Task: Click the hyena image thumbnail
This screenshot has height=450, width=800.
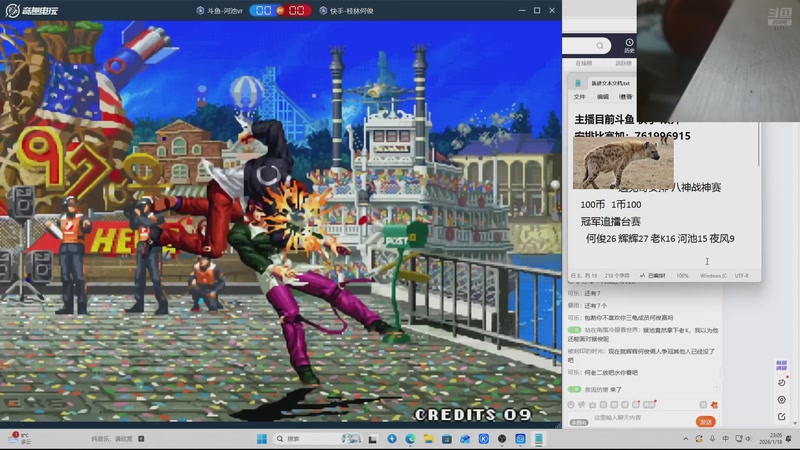Action: click(x=623, y=163)
